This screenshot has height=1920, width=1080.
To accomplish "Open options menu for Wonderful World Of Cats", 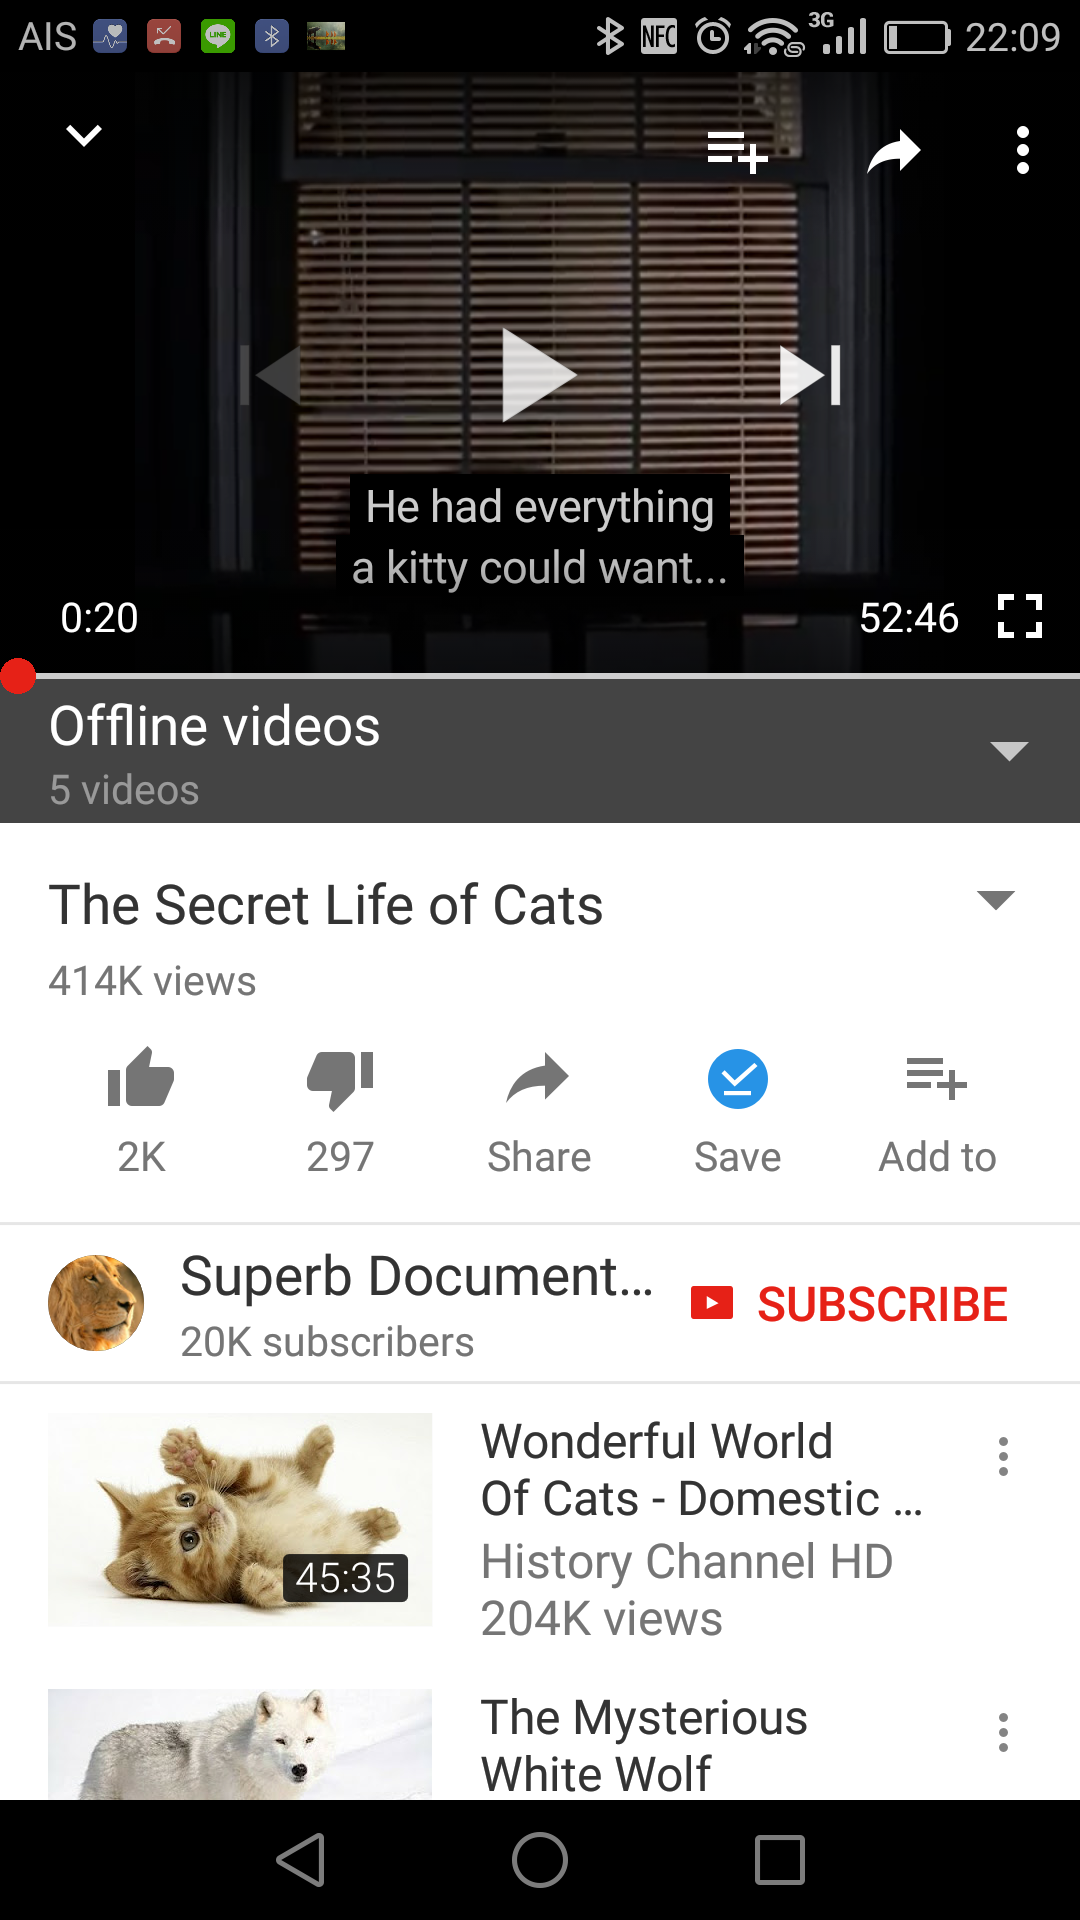I will click(x=1003, y=1457).
